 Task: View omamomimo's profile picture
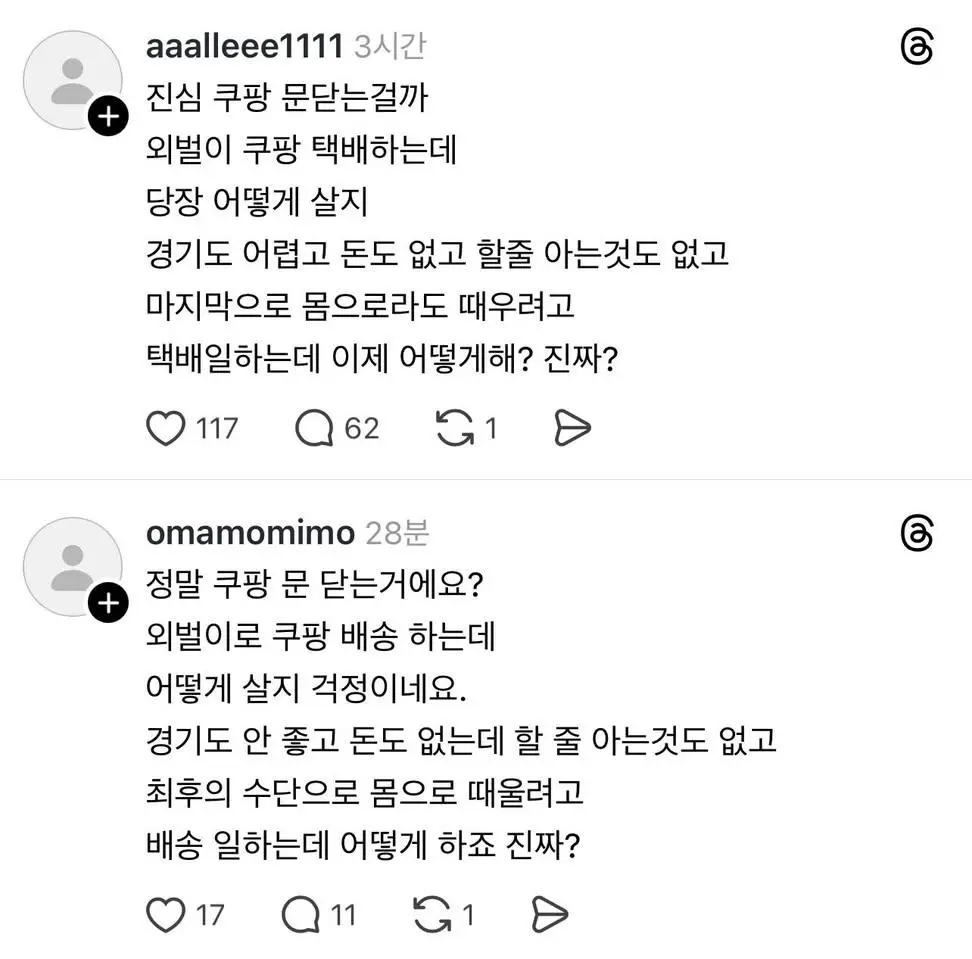click(x=71, y=565)
